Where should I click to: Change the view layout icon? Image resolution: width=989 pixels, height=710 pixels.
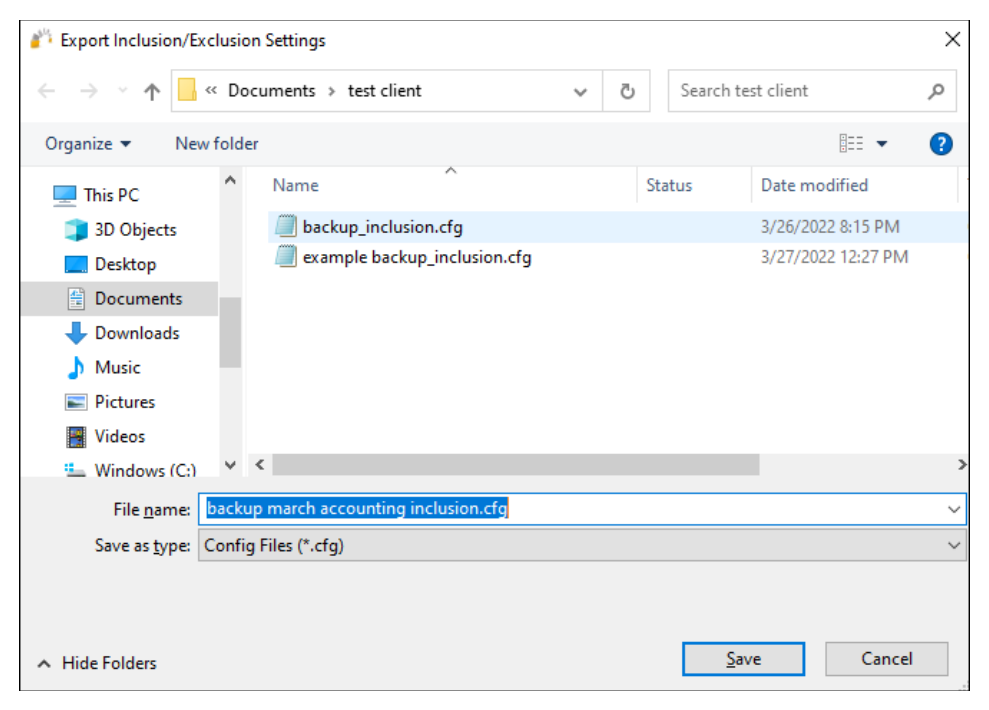pos(851,144)
